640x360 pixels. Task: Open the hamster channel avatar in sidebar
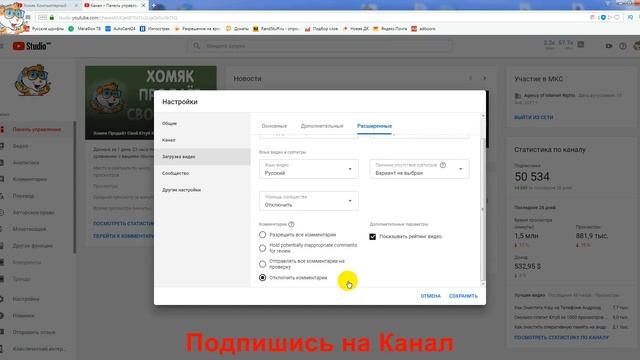(33, 80)
